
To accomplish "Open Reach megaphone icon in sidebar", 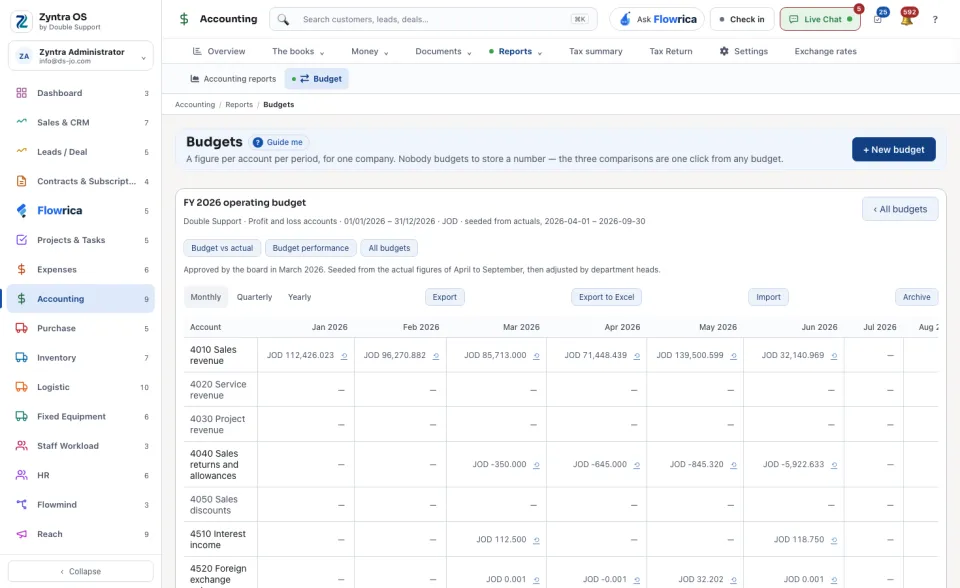I will point(21,534).
